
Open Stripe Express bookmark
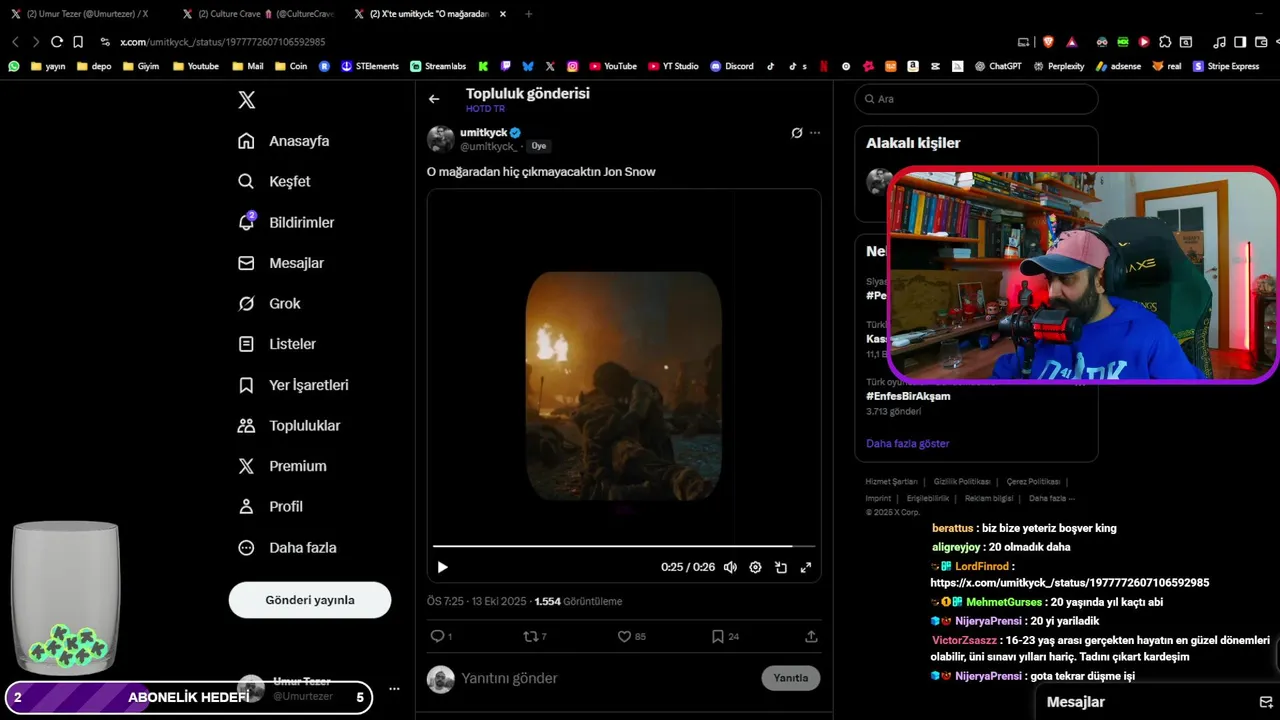(x=1226, y=66)
